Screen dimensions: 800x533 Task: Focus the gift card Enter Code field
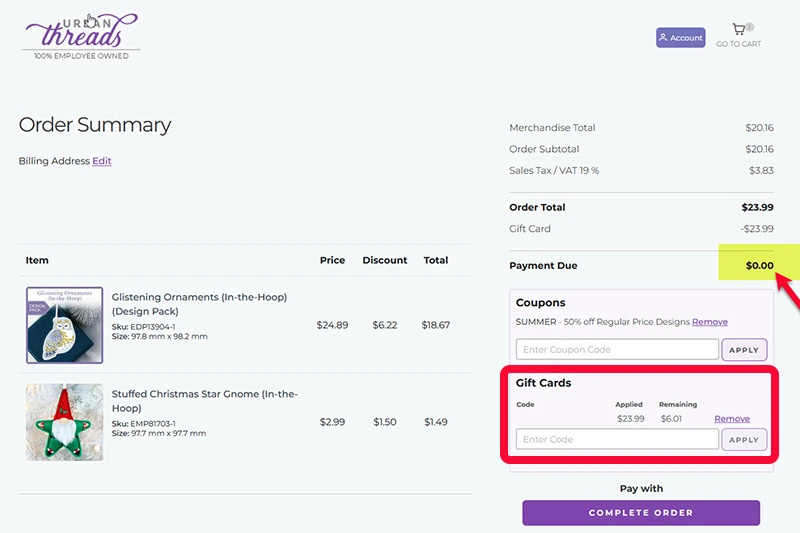pos(617,439)
